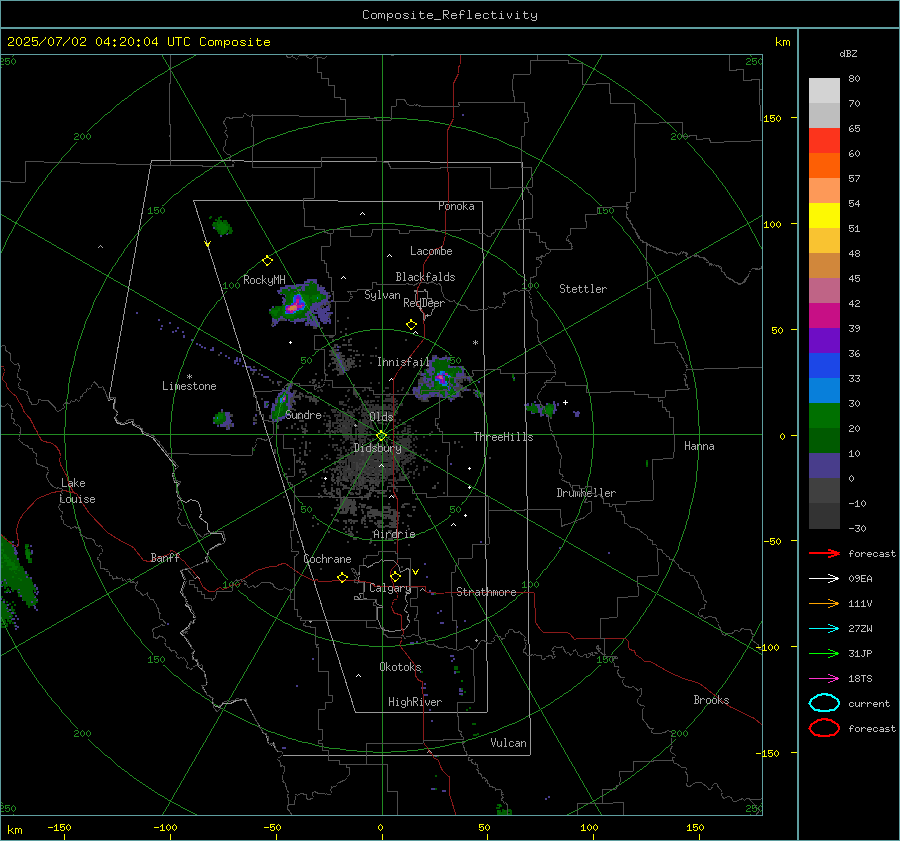Screen dimensions: 900x841
Task: Click the Stettler label
Action: (583, 289)
